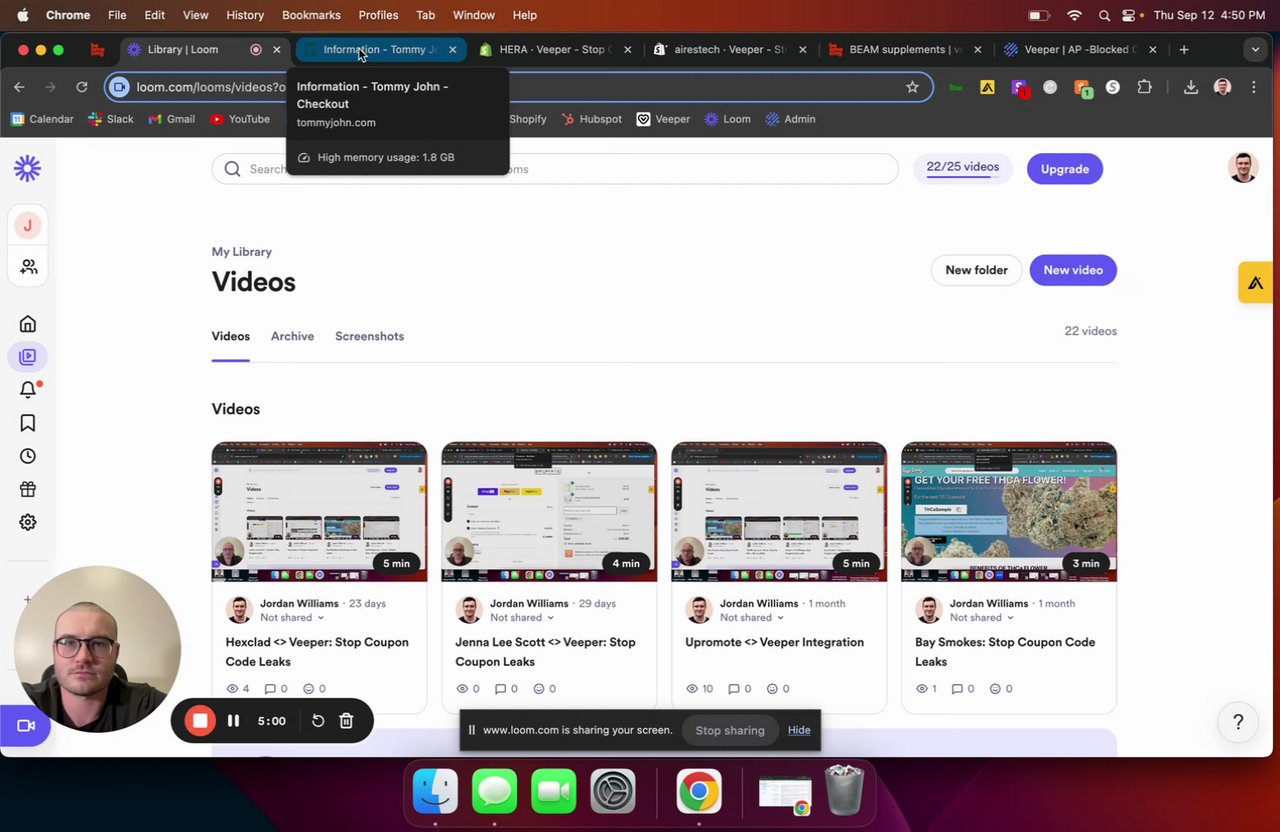Click the help question mark button

1238,722
